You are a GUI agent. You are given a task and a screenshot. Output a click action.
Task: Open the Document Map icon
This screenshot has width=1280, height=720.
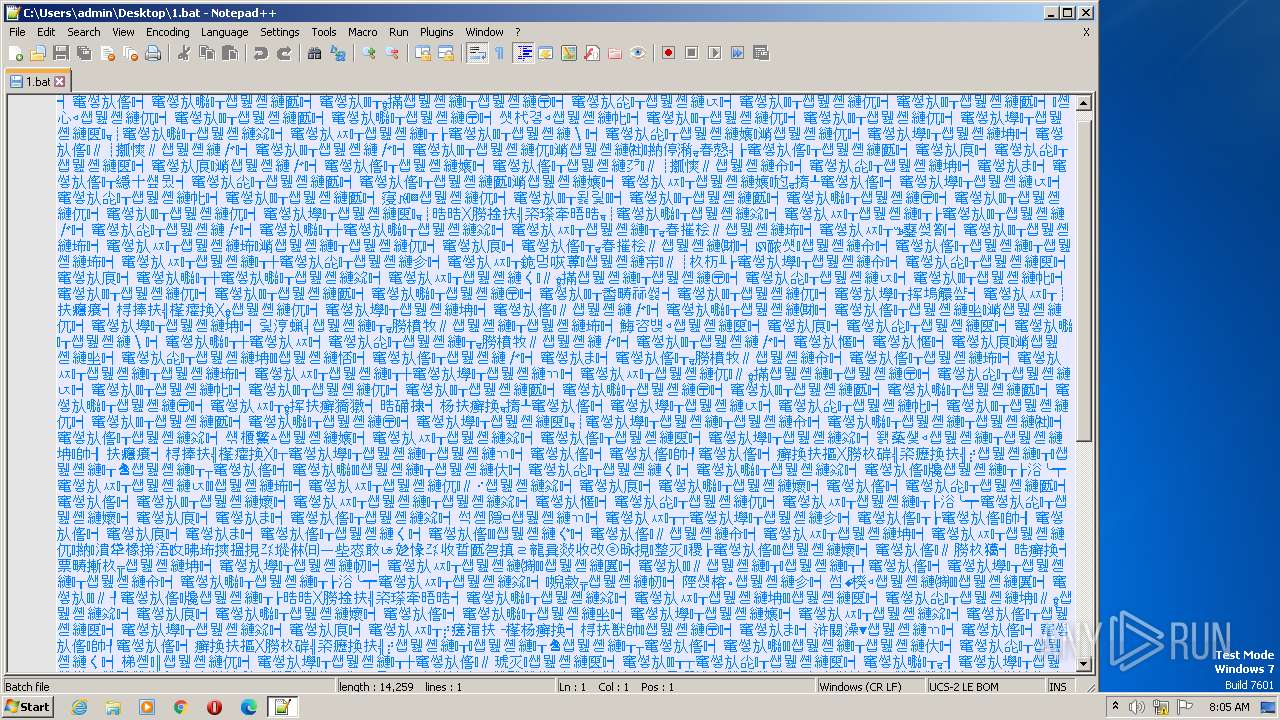click(x=569, y=53)
